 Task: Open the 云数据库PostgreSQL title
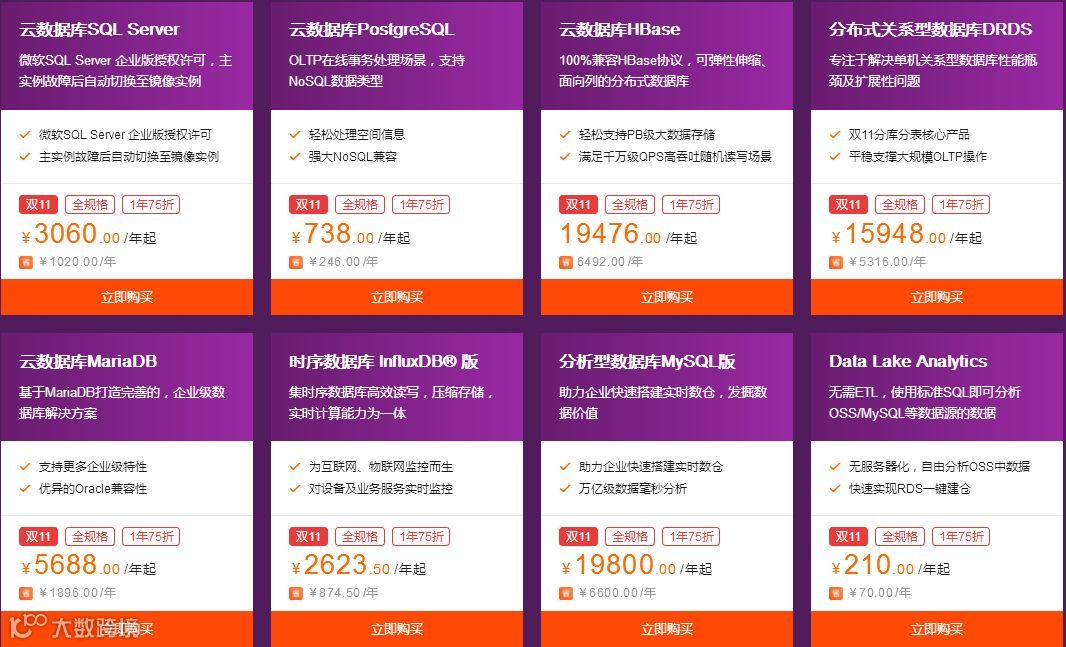point(371,29)
